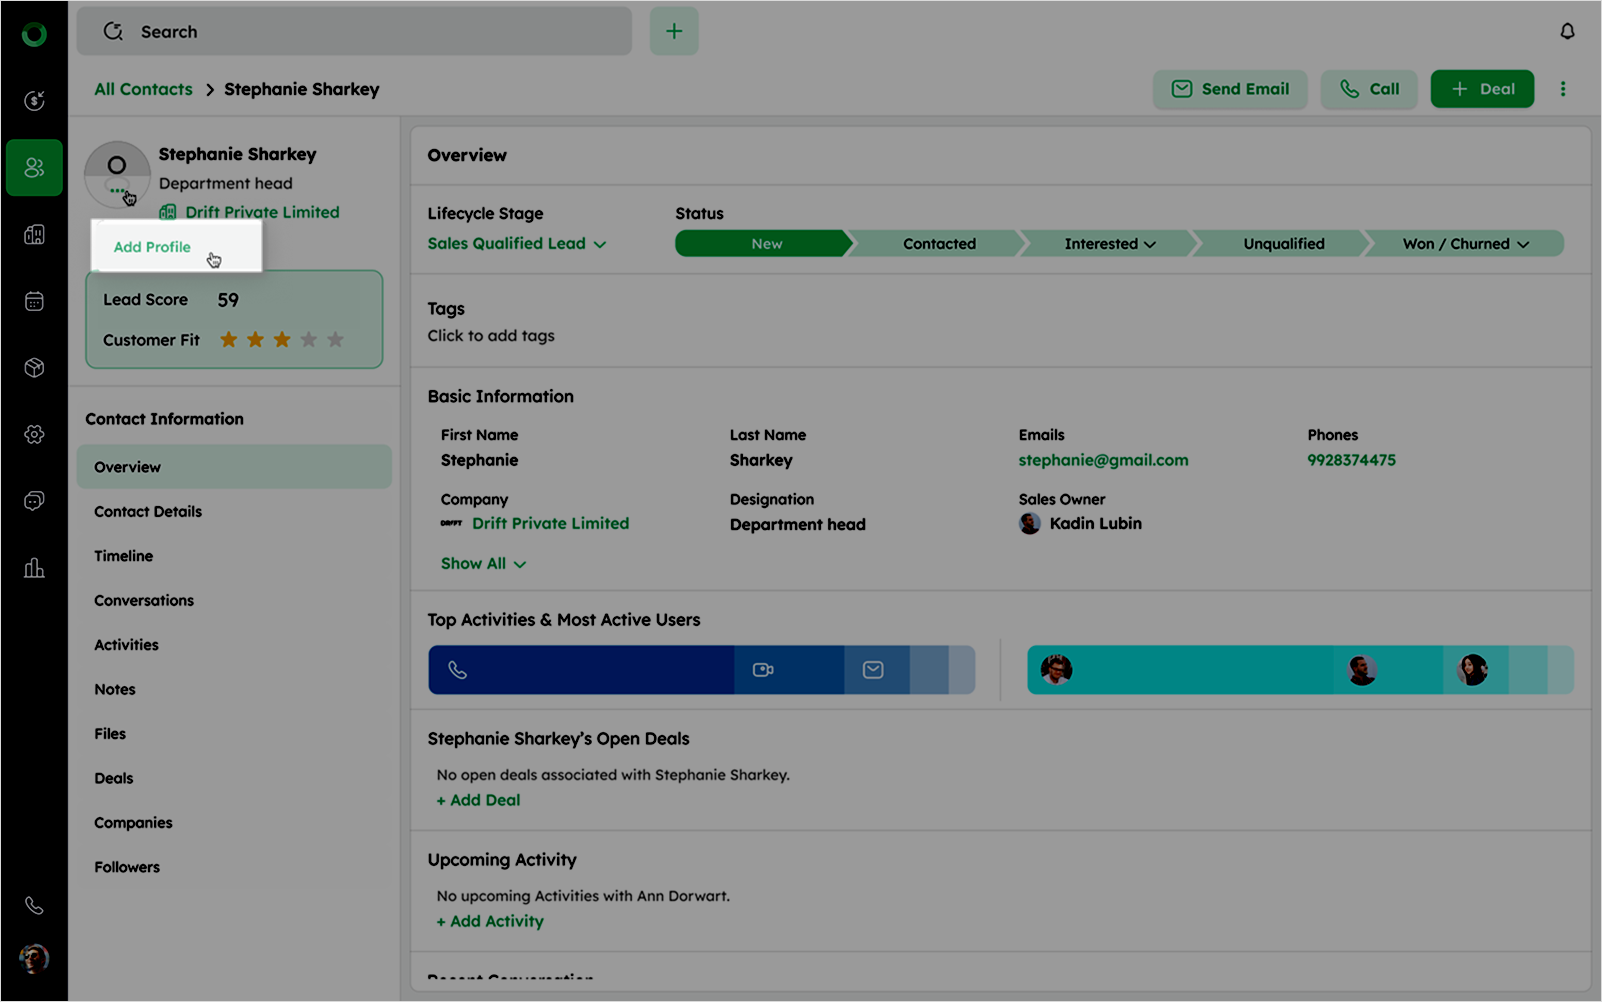Open the stephanie@gmail.com email link
Image resolution: width=1602 pixels, height=1002 pixels.
(x=1103, y=460)
